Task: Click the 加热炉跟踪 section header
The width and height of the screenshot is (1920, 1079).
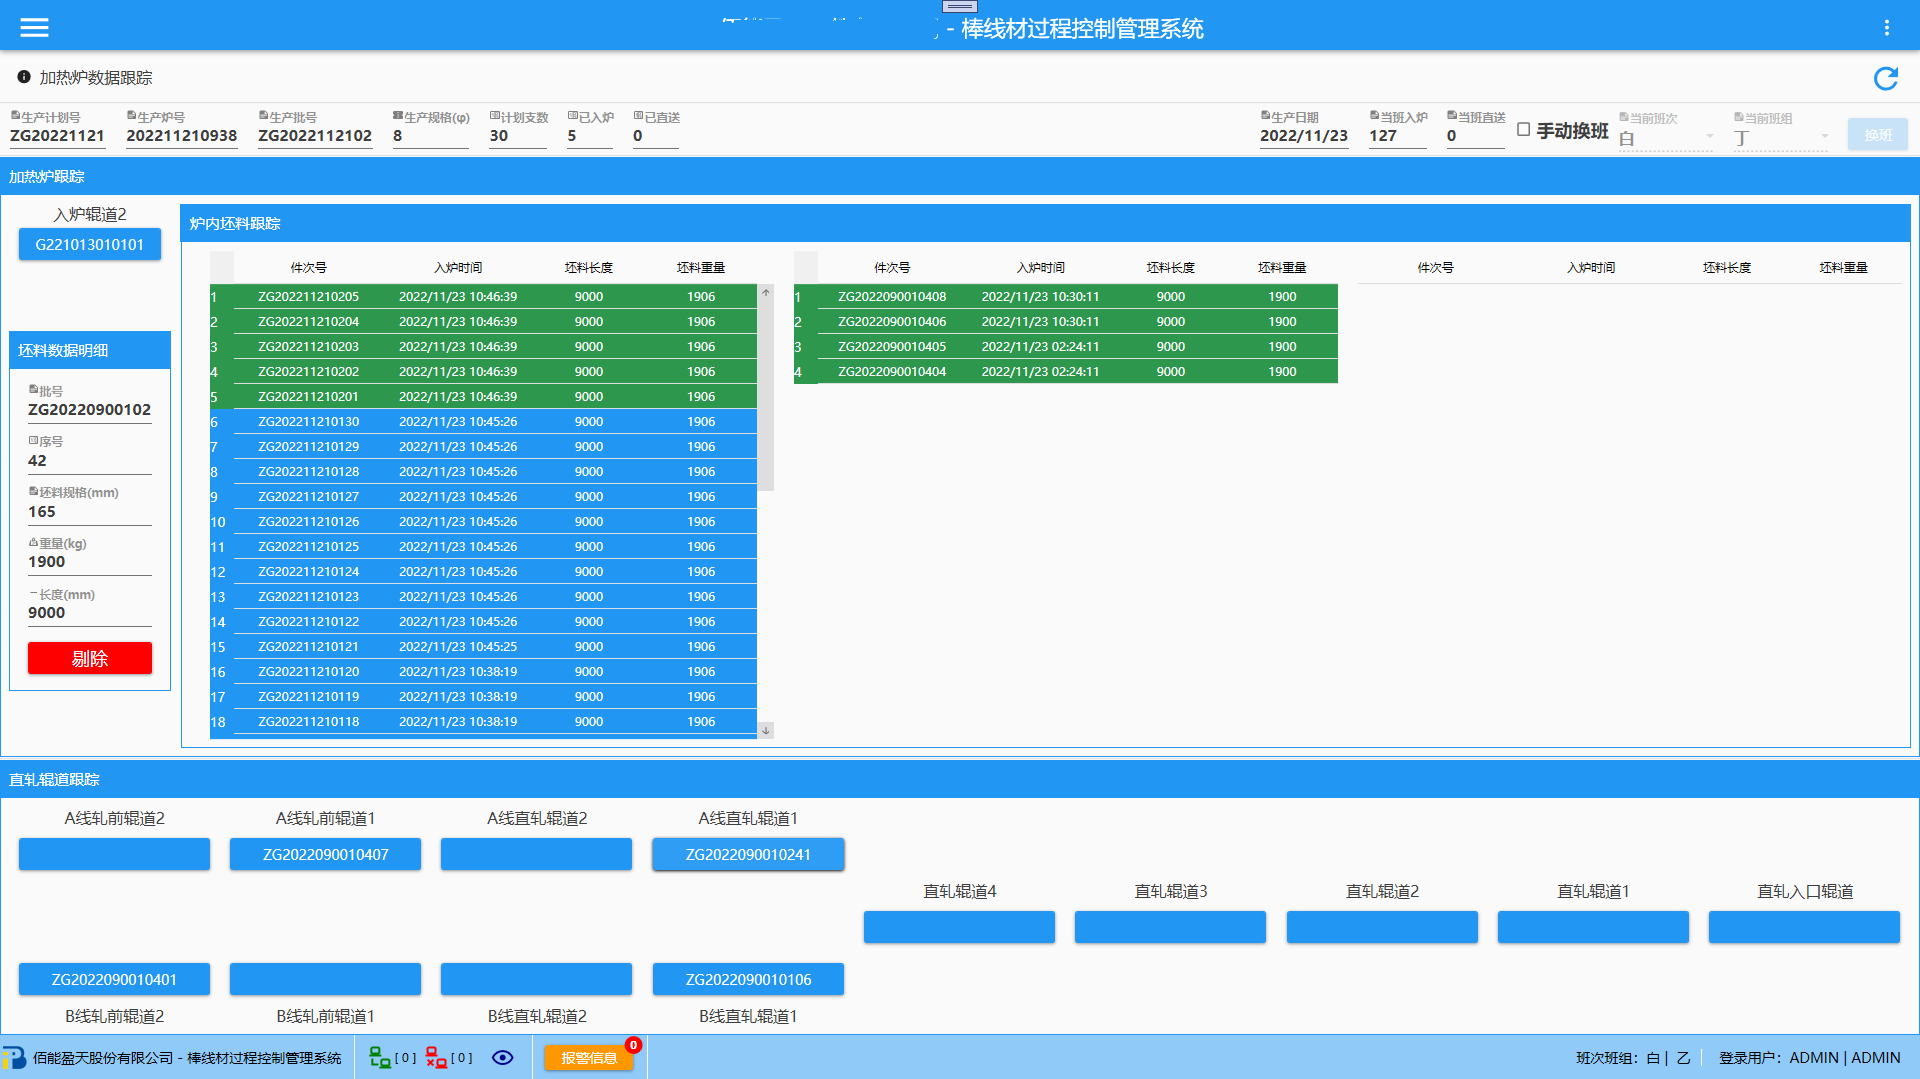Action: [x=960, y=176]
